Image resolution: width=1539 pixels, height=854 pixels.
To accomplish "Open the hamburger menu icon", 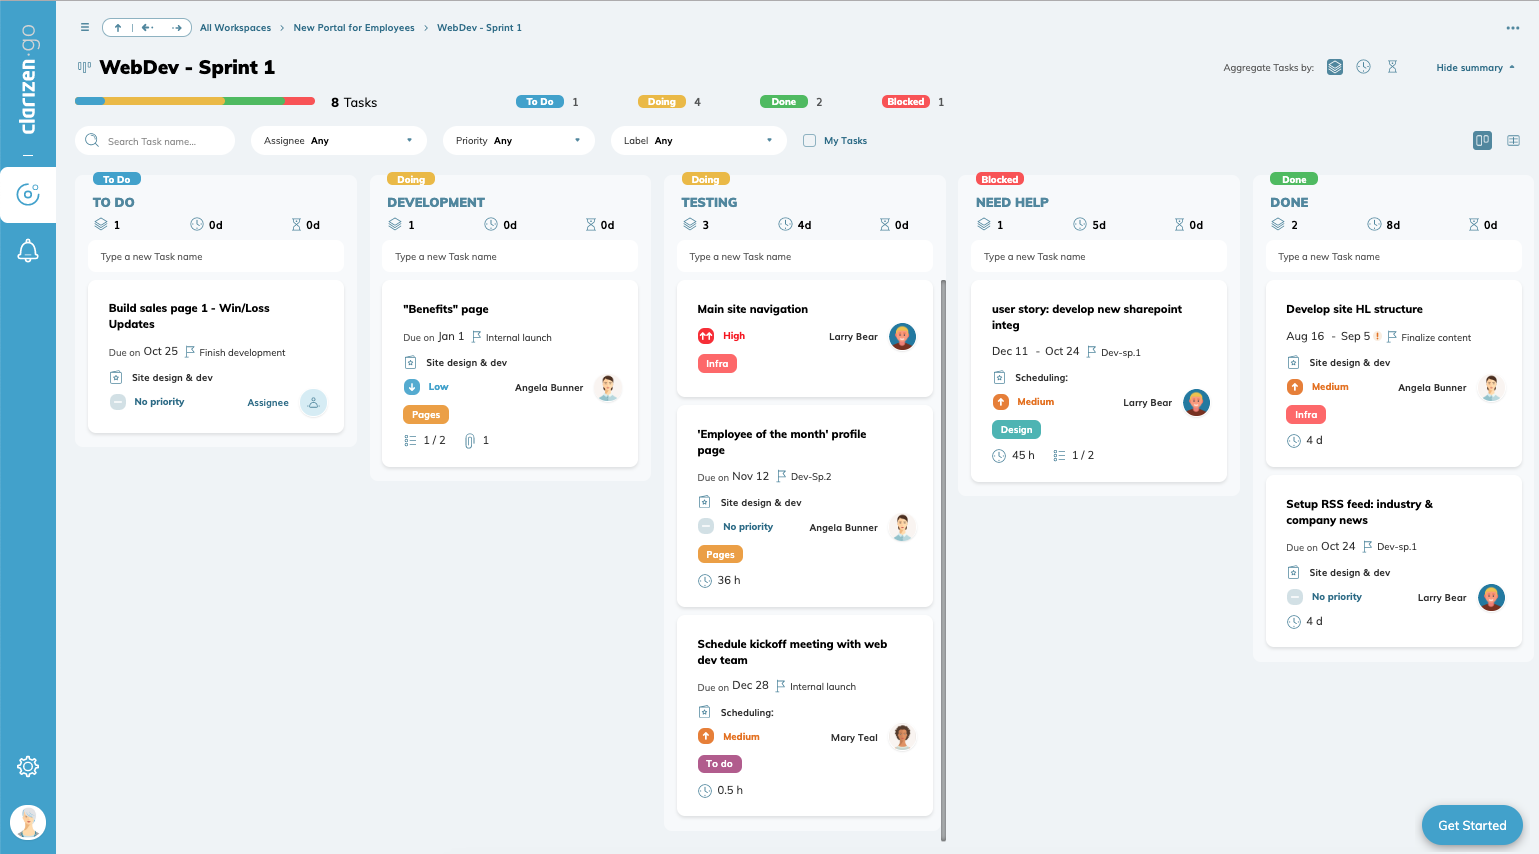I will point(85,27).
